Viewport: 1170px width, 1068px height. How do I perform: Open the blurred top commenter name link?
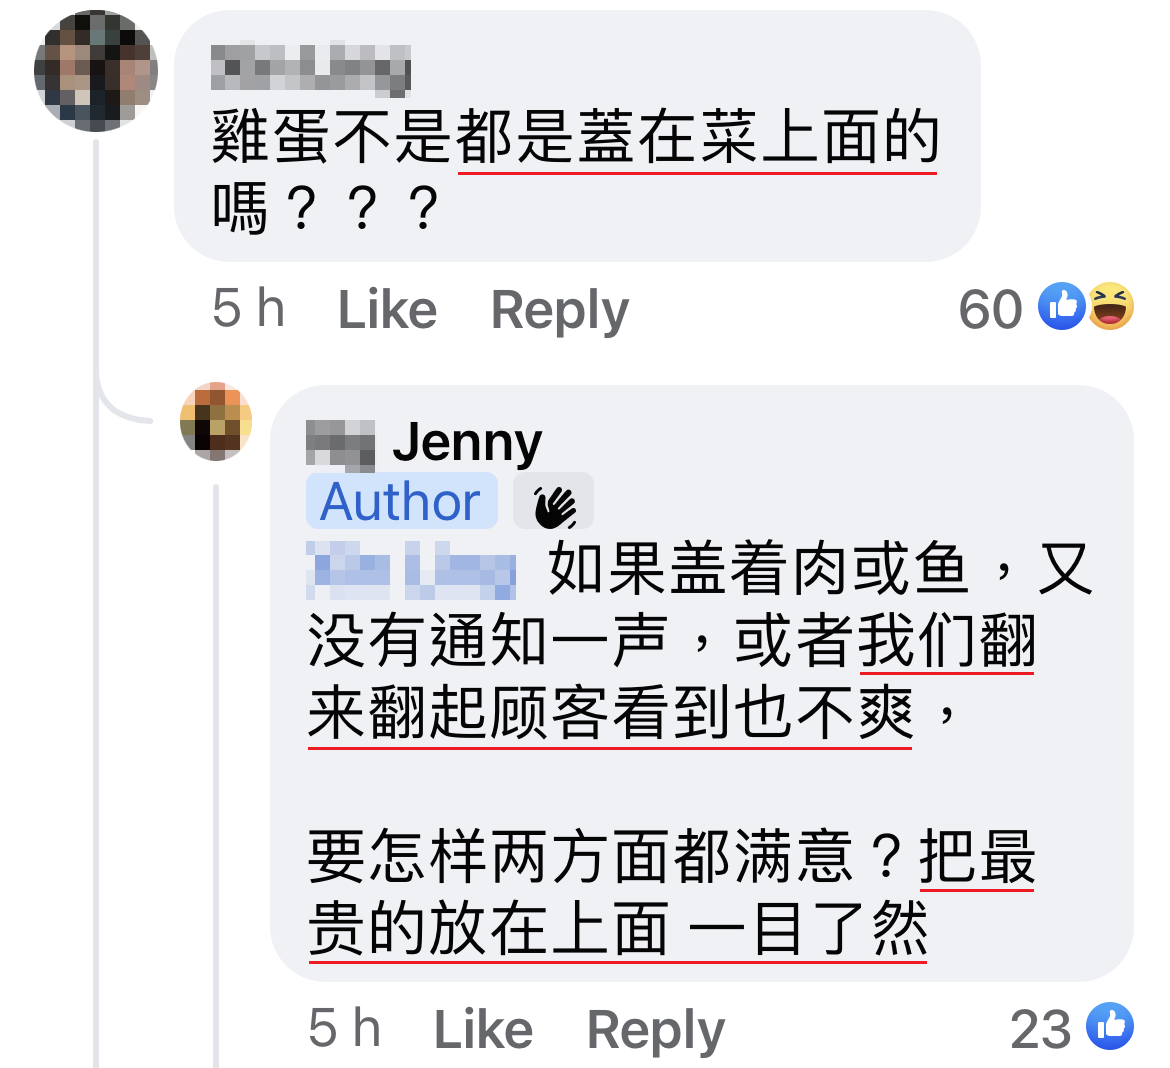pyautogui.click(x=310, y=70)
